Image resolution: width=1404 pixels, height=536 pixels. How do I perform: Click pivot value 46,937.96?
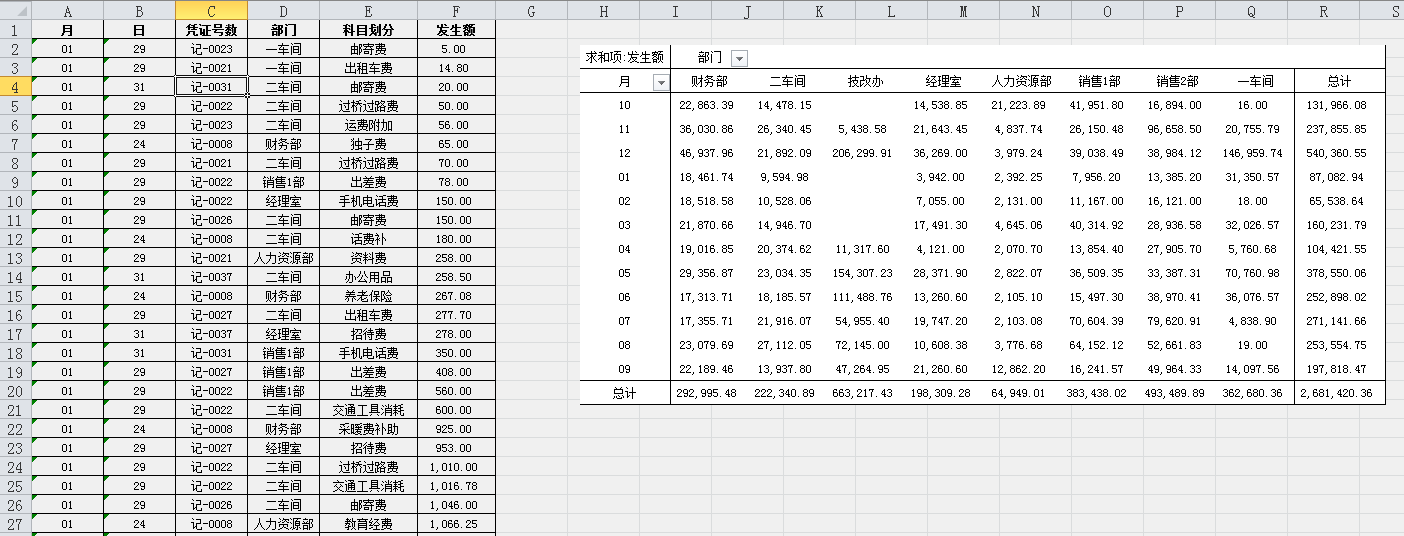click(706, 153)
